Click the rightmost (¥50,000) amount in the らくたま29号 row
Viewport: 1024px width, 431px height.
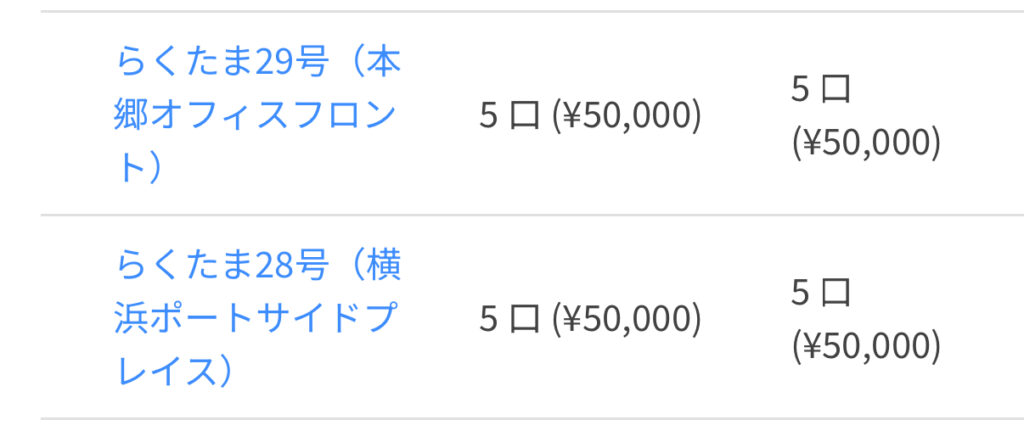point(866,143)
